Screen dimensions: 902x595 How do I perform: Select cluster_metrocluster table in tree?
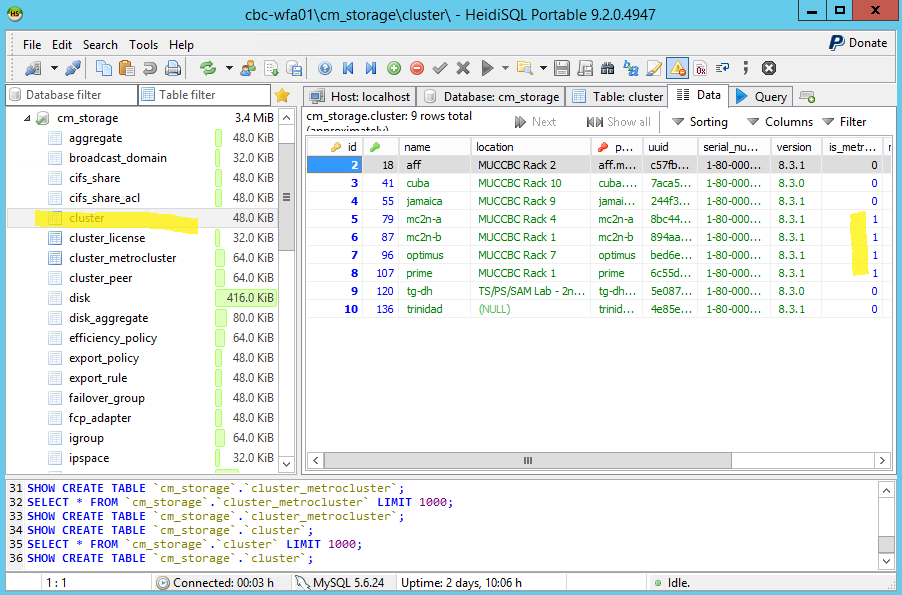point(122,258)
